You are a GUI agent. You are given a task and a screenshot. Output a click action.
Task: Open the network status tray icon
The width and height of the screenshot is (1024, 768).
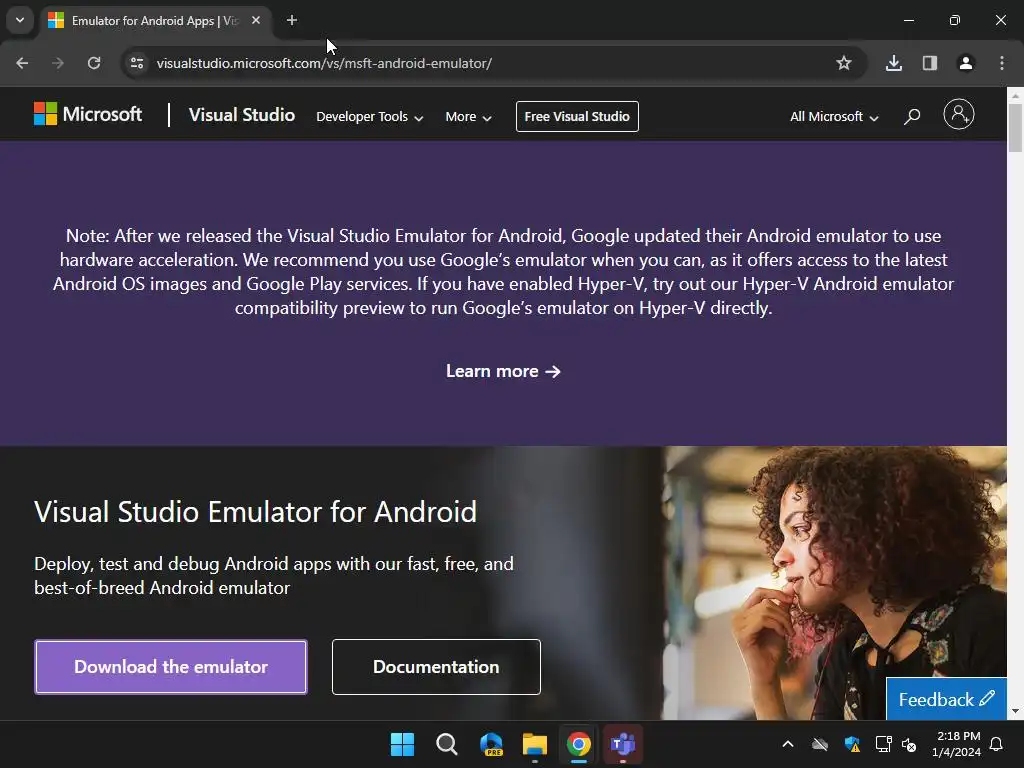pyautogui.click(x=884, y=744)
